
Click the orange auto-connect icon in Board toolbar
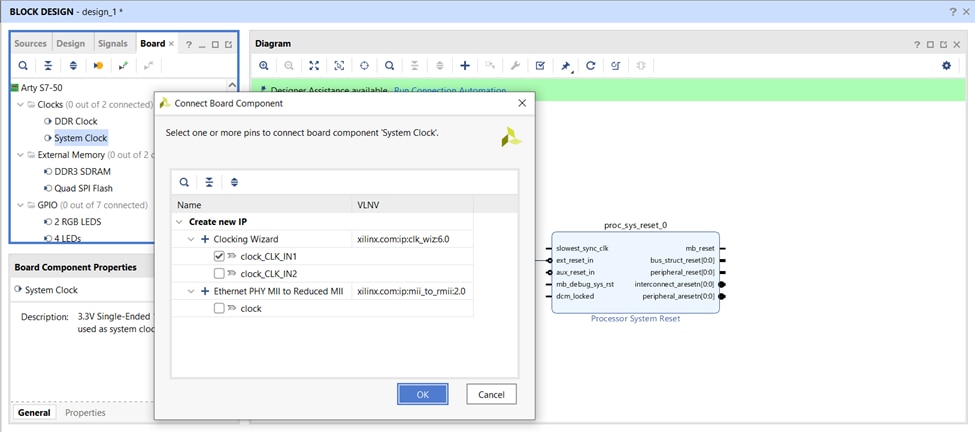point(98,65)
